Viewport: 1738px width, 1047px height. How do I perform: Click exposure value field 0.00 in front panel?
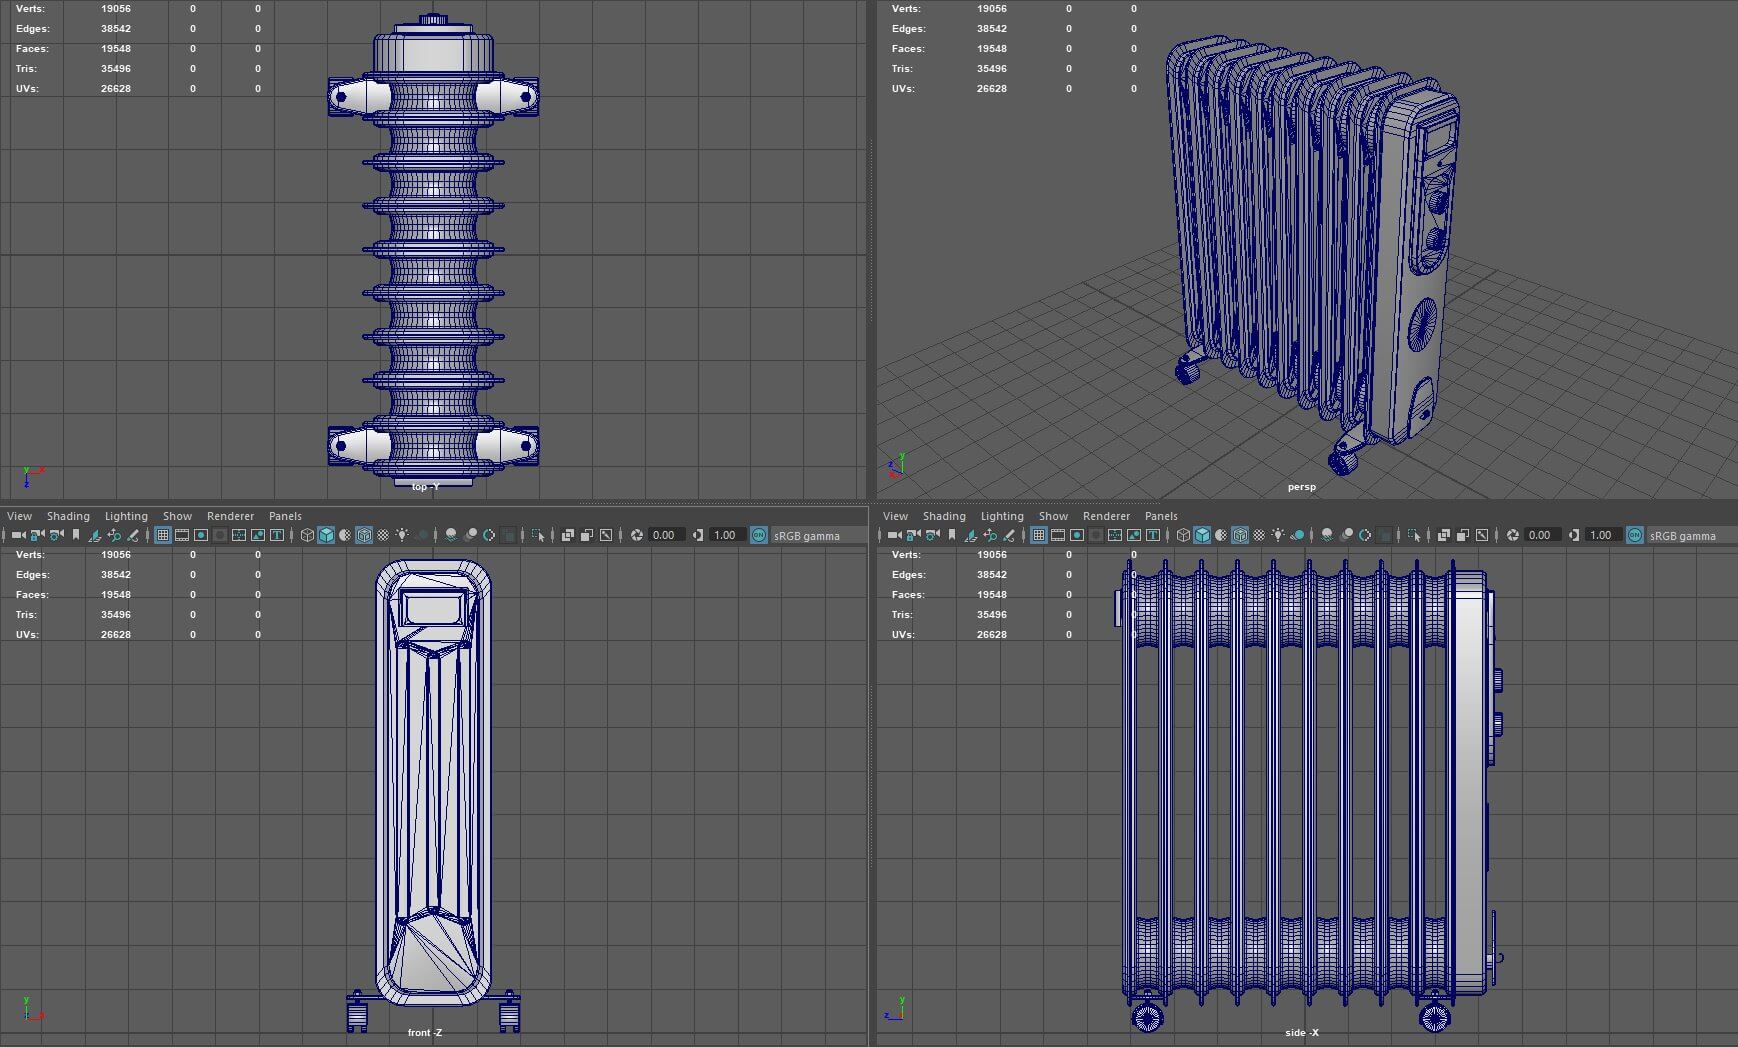coord(665,535)
